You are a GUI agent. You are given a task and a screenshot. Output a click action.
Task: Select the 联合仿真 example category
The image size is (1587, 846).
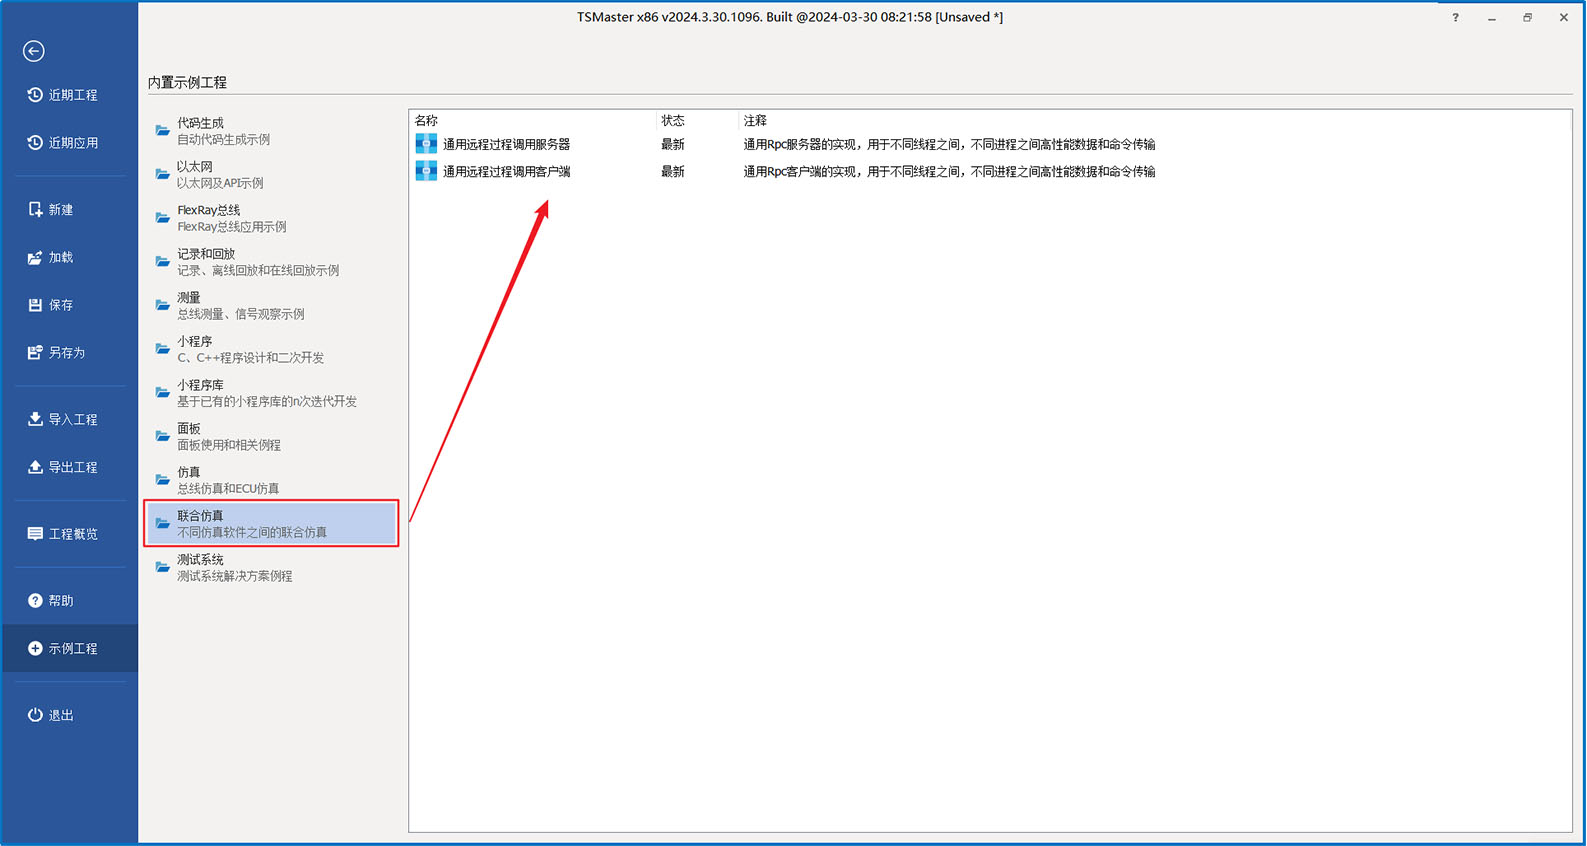pyautogui.click(x=272, y=524)
